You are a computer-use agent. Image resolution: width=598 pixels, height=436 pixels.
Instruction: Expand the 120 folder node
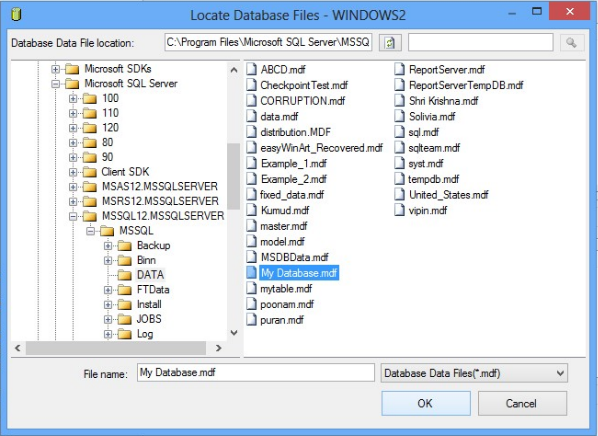pos(73,128)
